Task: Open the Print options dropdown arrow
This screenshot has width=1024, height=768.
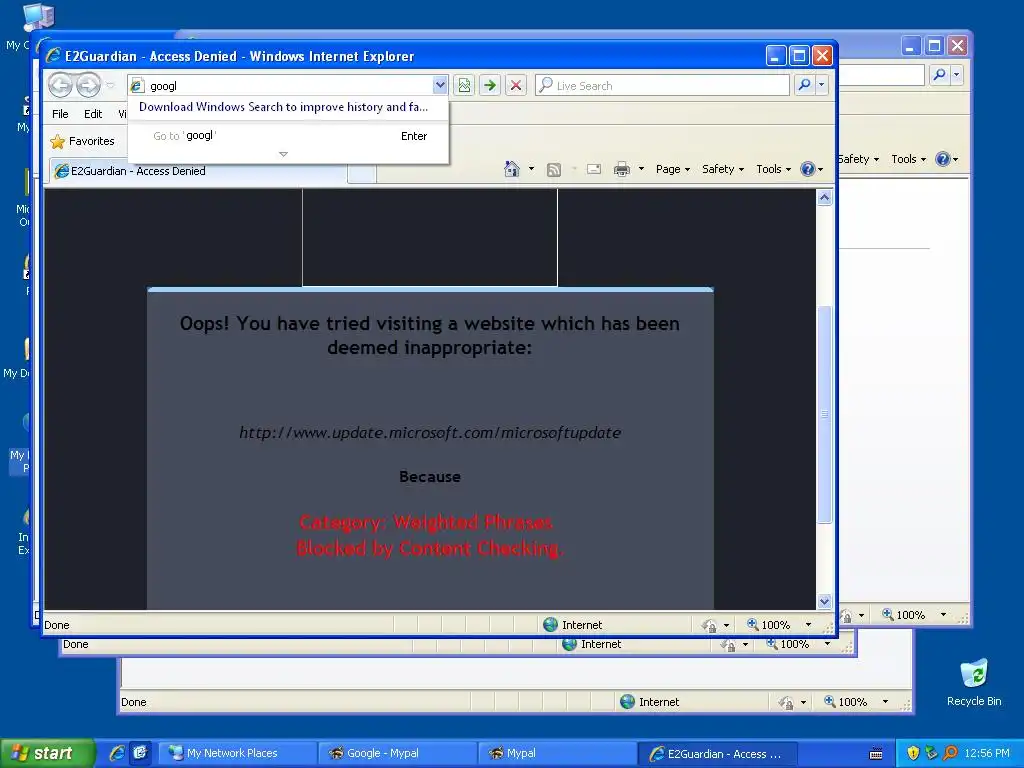Action: point(641,169)
